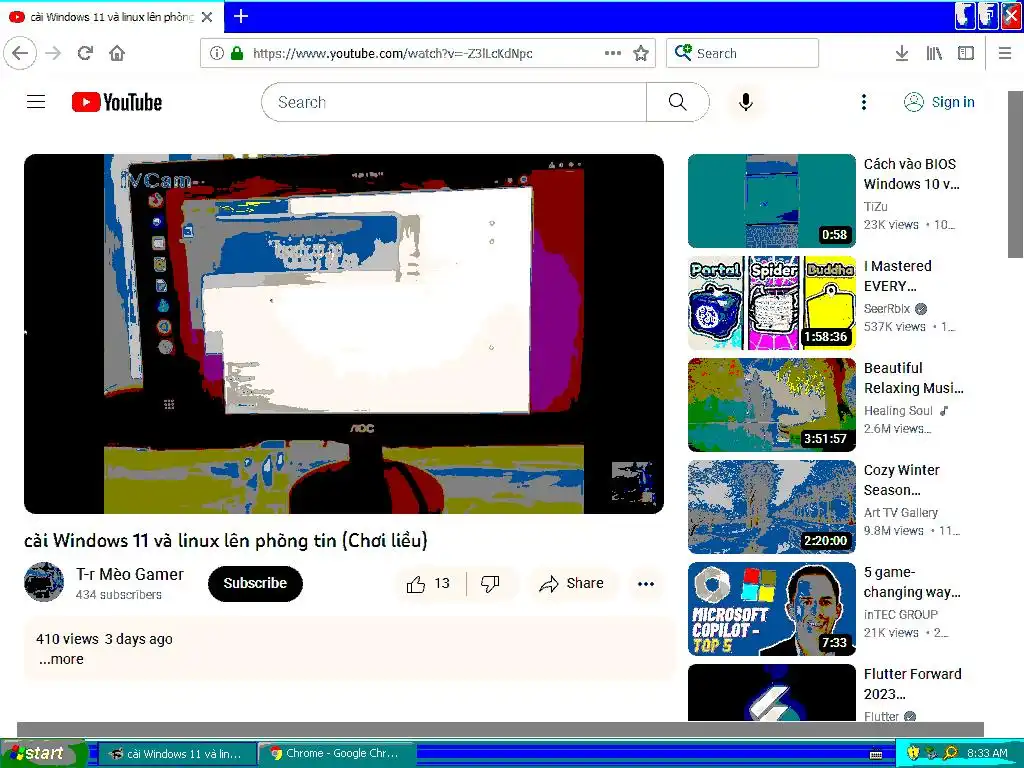Bookmark this page with the star icon
Viewport: 1024px width, 768px height.
(x=641, y=54)
